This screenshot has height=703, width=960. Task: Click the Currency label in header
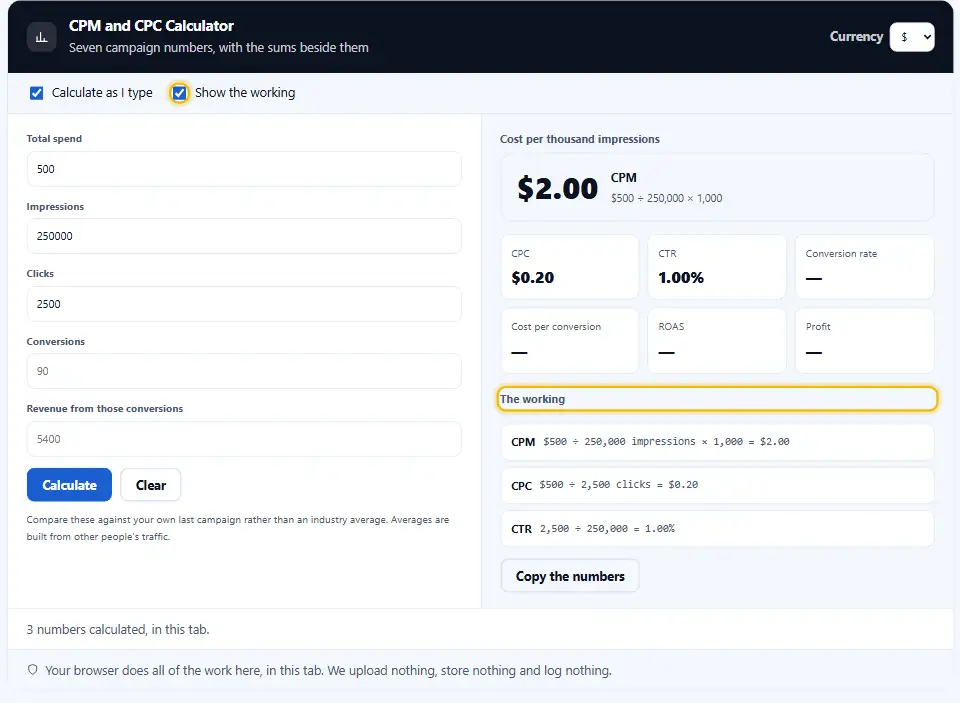[856, 37]
